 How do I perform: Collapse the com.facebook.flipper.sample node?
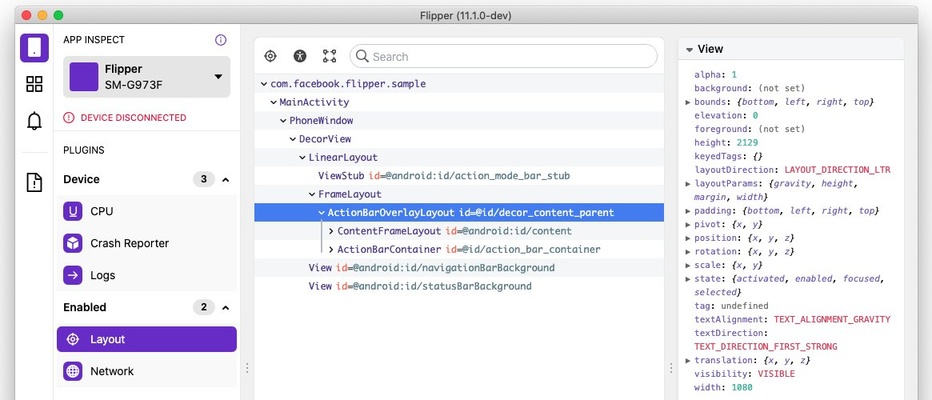(264, 84)
